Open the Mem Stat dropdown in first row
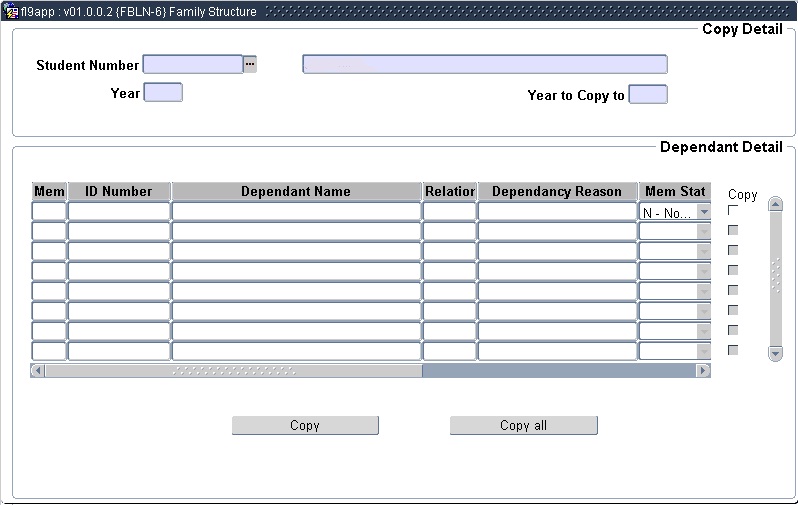The height and width of the screenshot is (505, 798). tap(703, 212)
